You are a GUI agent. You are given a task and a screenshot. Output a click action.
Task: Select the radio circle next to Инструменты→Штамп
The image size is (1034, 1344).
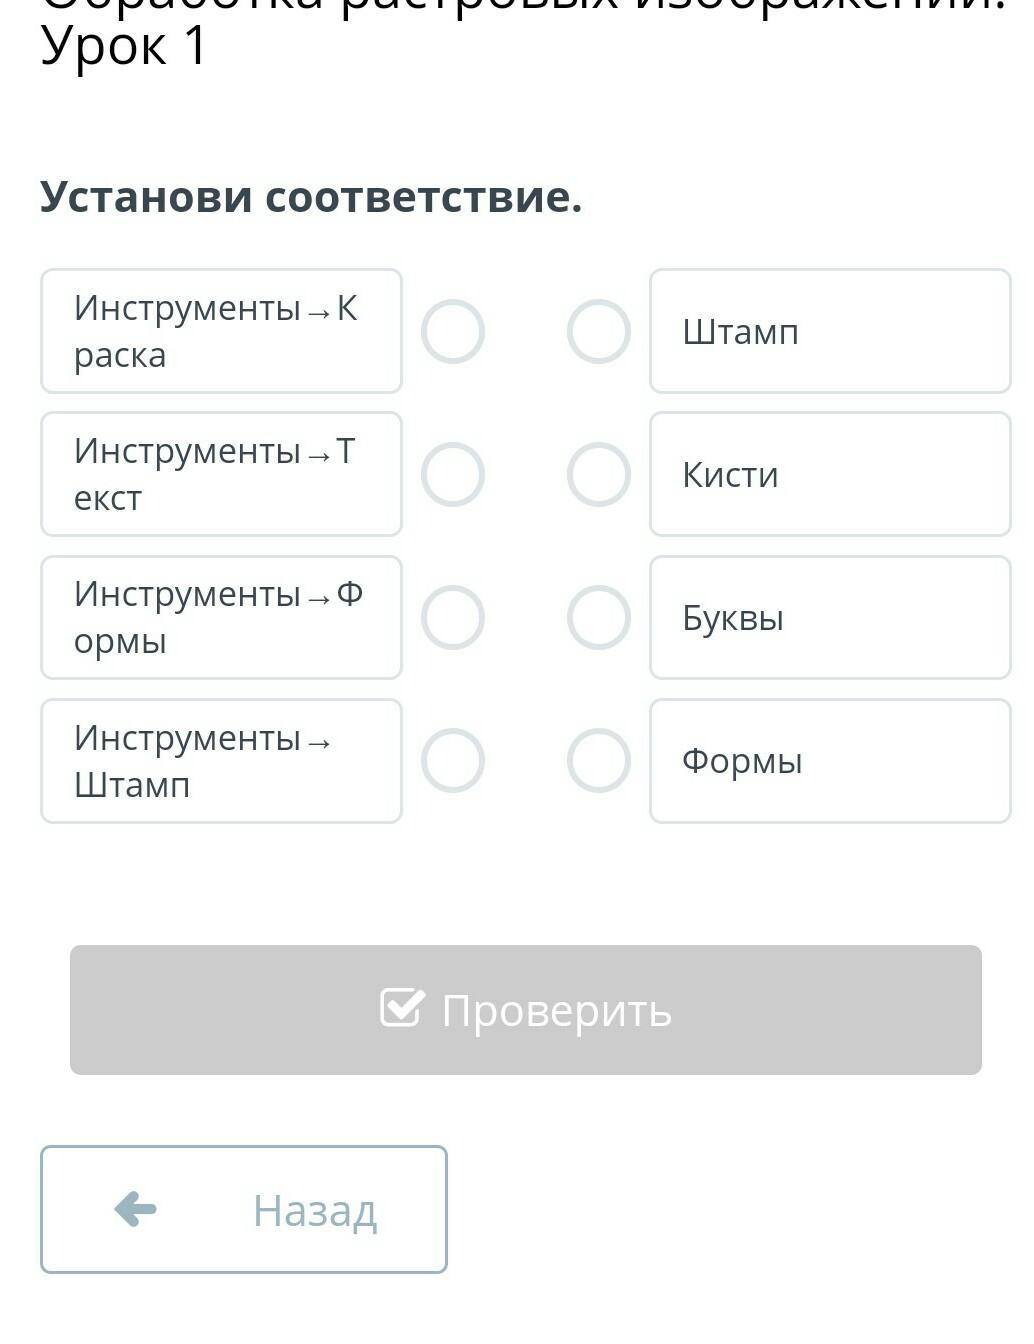453,761
